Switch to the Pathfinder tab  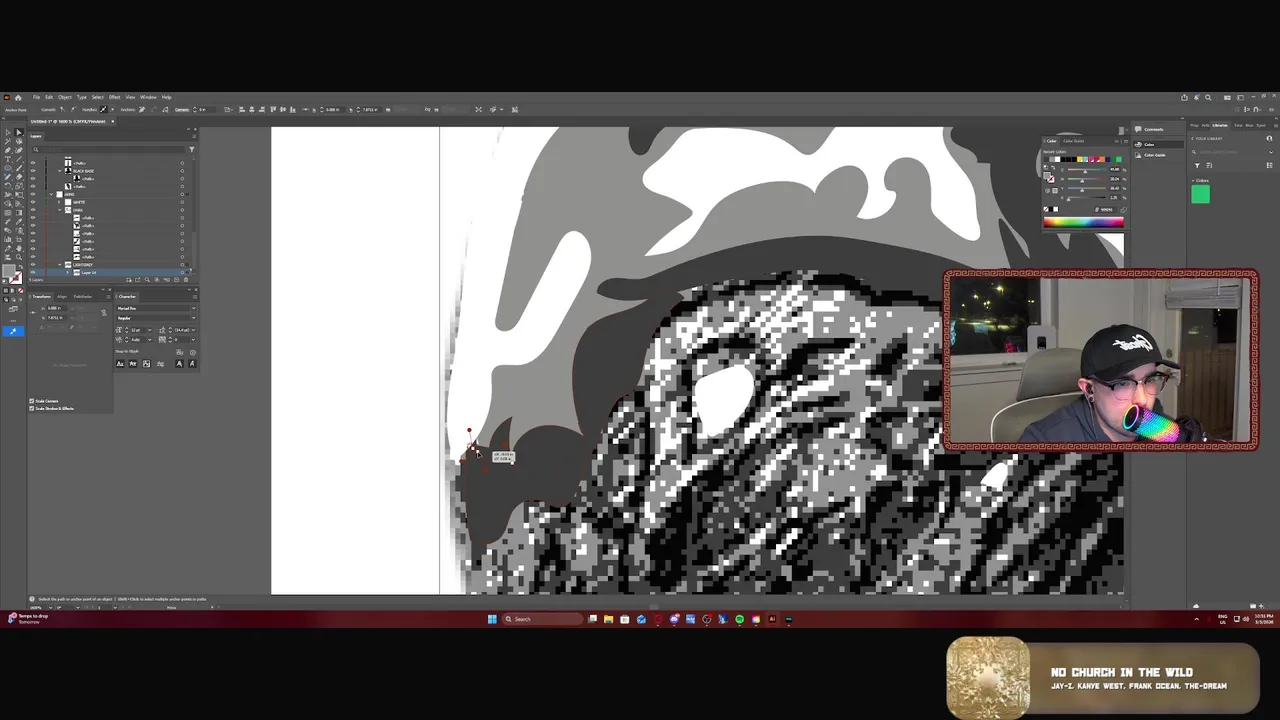click(83, 297)
